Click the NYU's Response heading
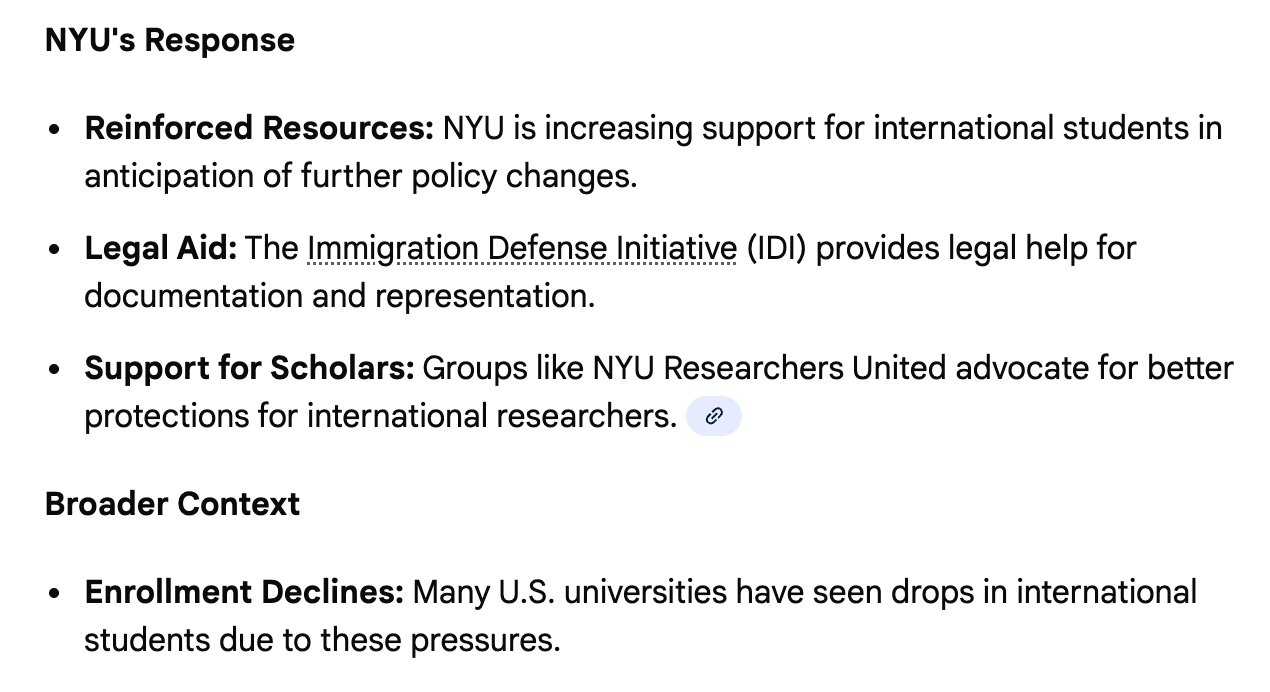The height and width of the screenshot is (692, 1270). click(x=170, y=40)
